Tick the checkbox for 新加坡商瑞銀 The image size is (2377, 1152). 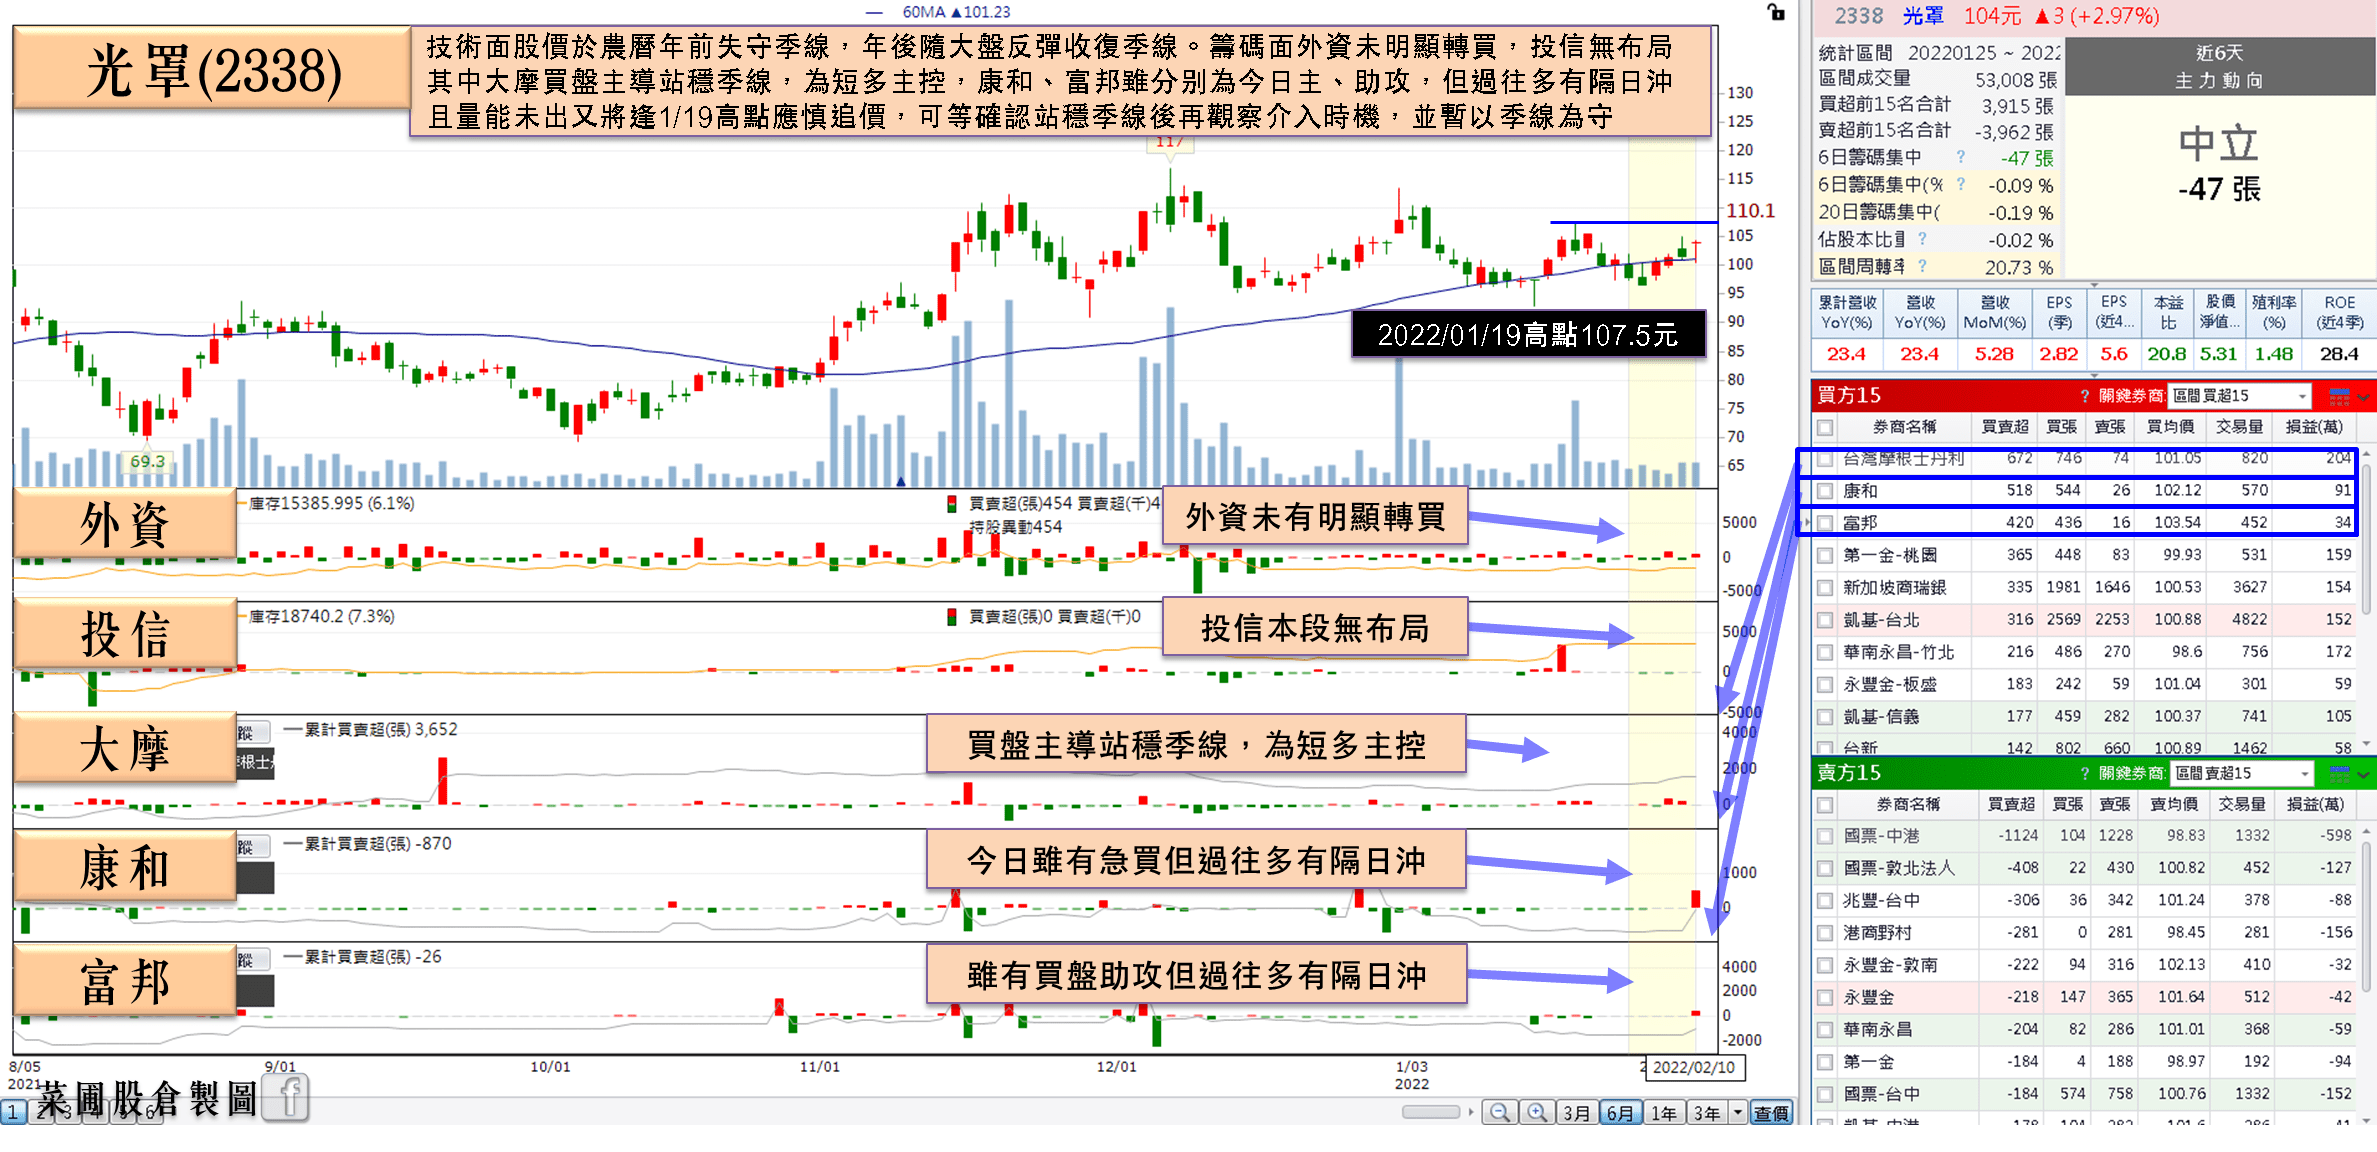1826,587
